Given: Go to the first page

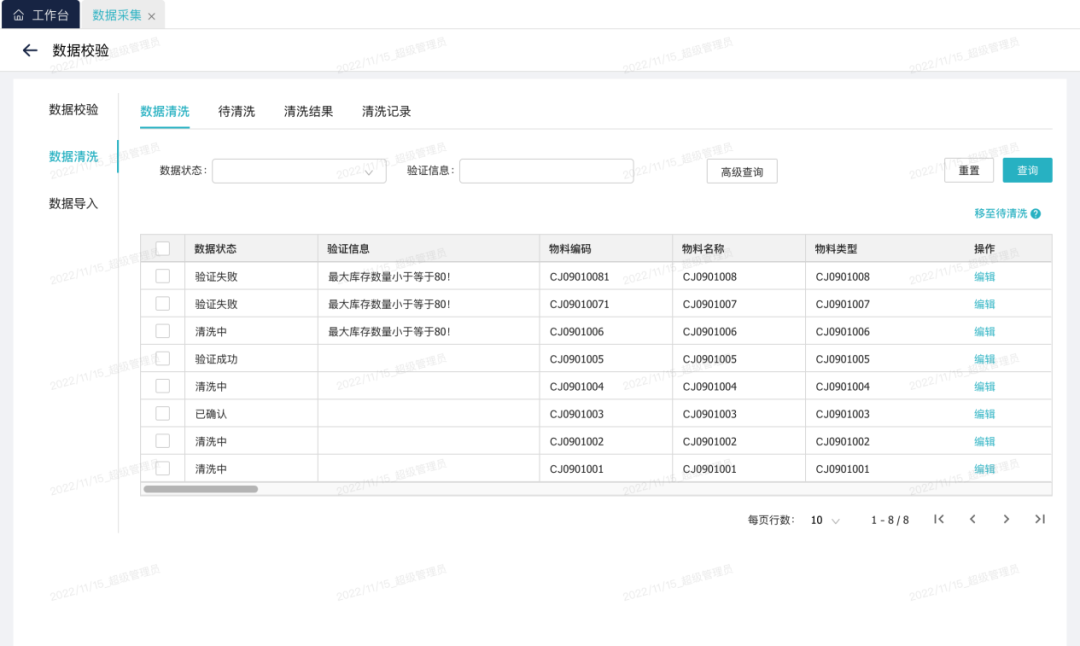Looking at the screenshot, I should click(x=939, y=519).
